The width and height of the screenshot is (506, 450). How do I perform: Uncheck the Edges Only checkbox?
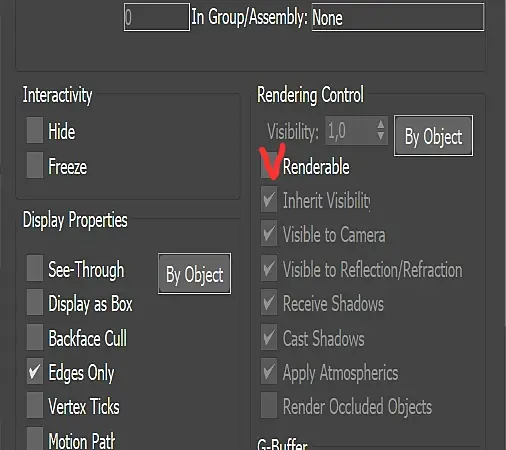[x=35, y=372]
